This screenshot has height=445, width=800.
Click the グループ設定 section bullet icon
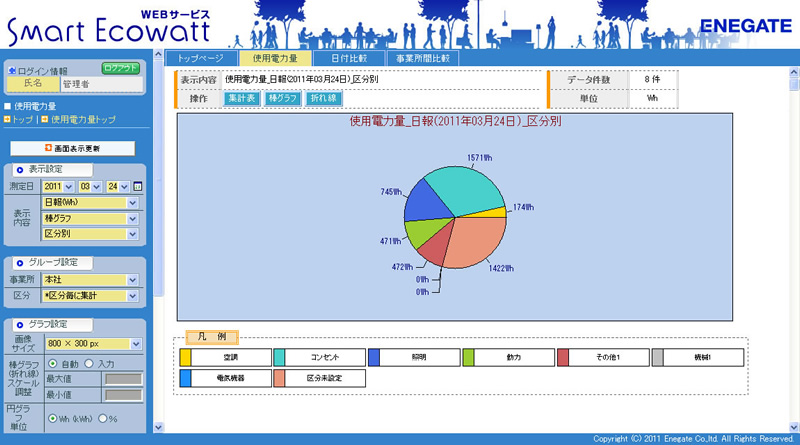click(x=19, y=263)
